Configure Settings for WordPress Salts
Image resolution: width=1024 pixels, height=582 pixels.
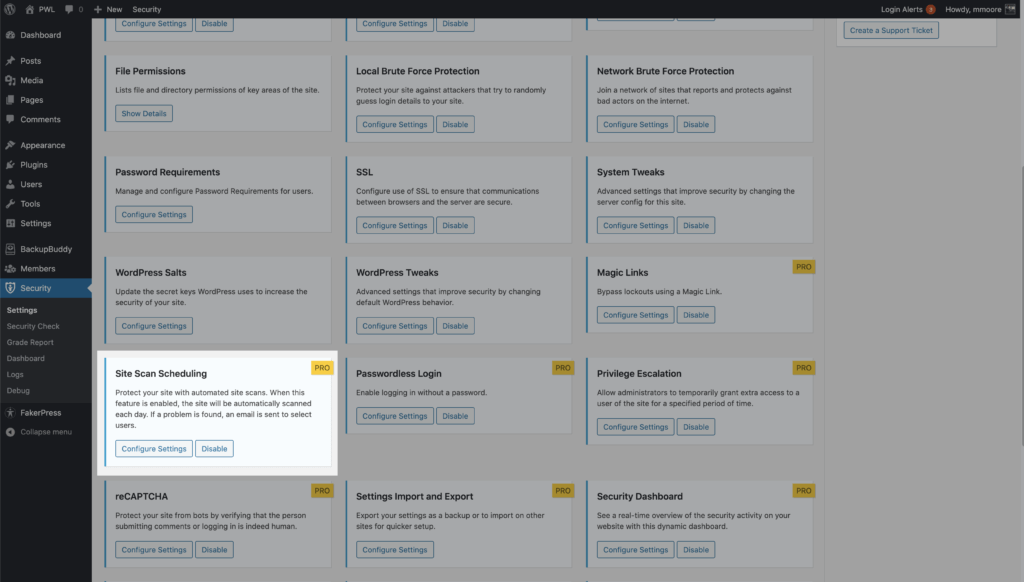click(x=153, y=326)
